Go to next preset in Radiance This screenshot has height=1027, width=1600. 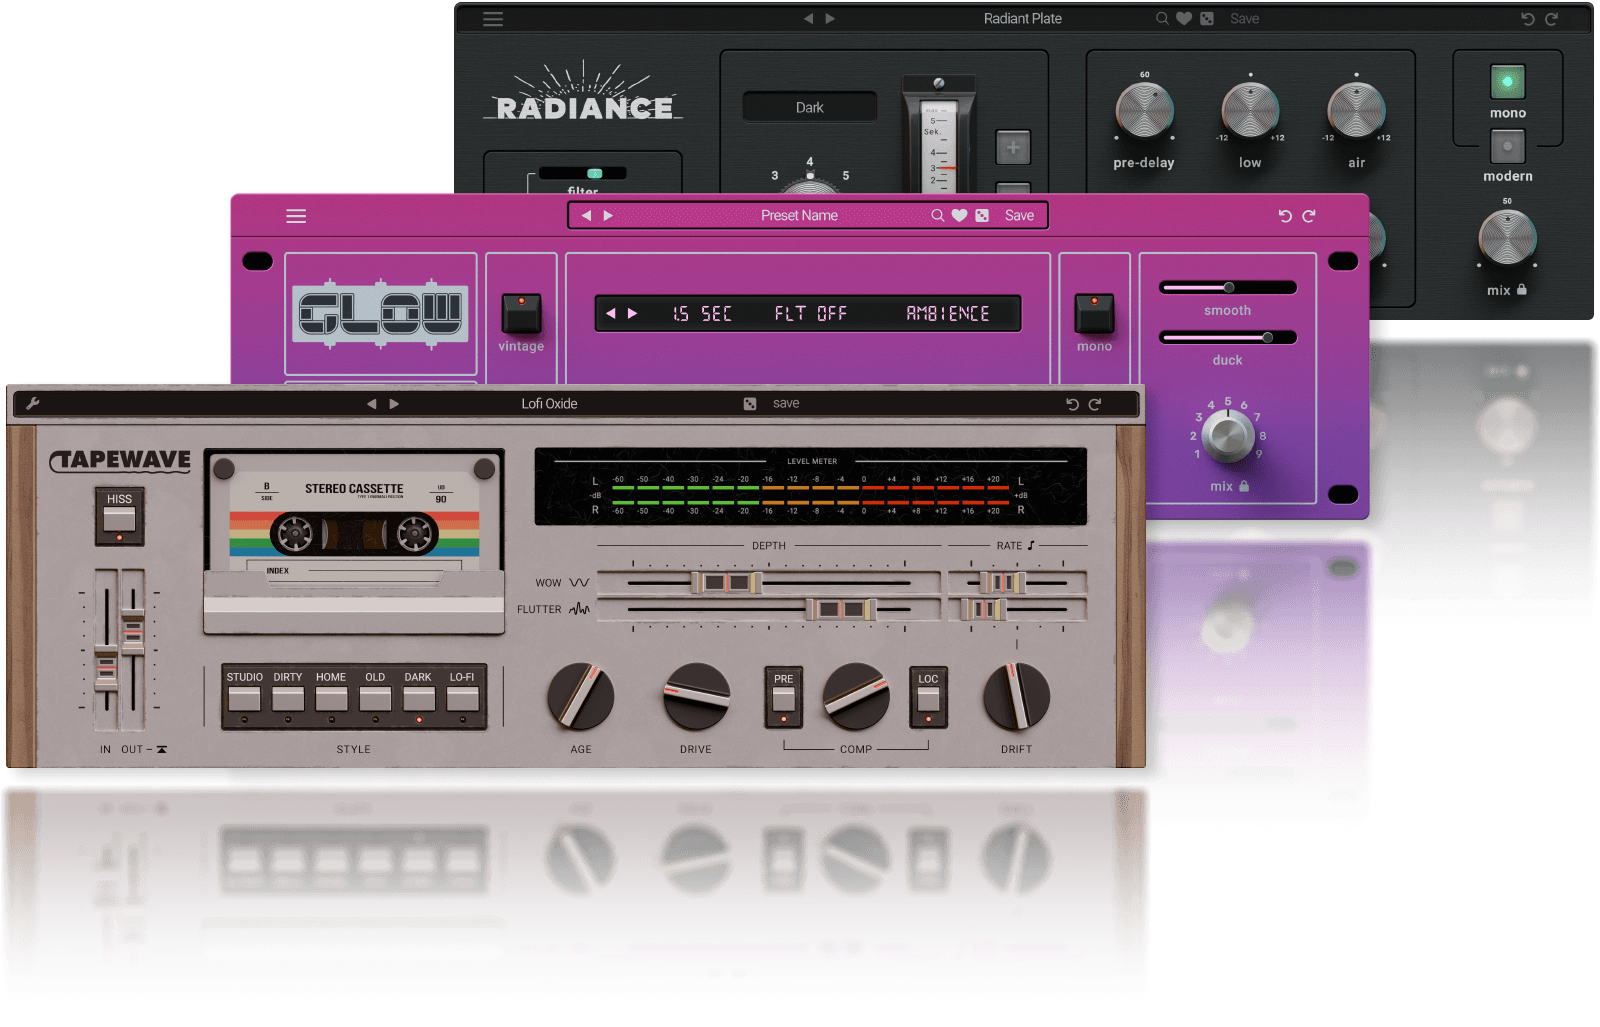[830, 19]
